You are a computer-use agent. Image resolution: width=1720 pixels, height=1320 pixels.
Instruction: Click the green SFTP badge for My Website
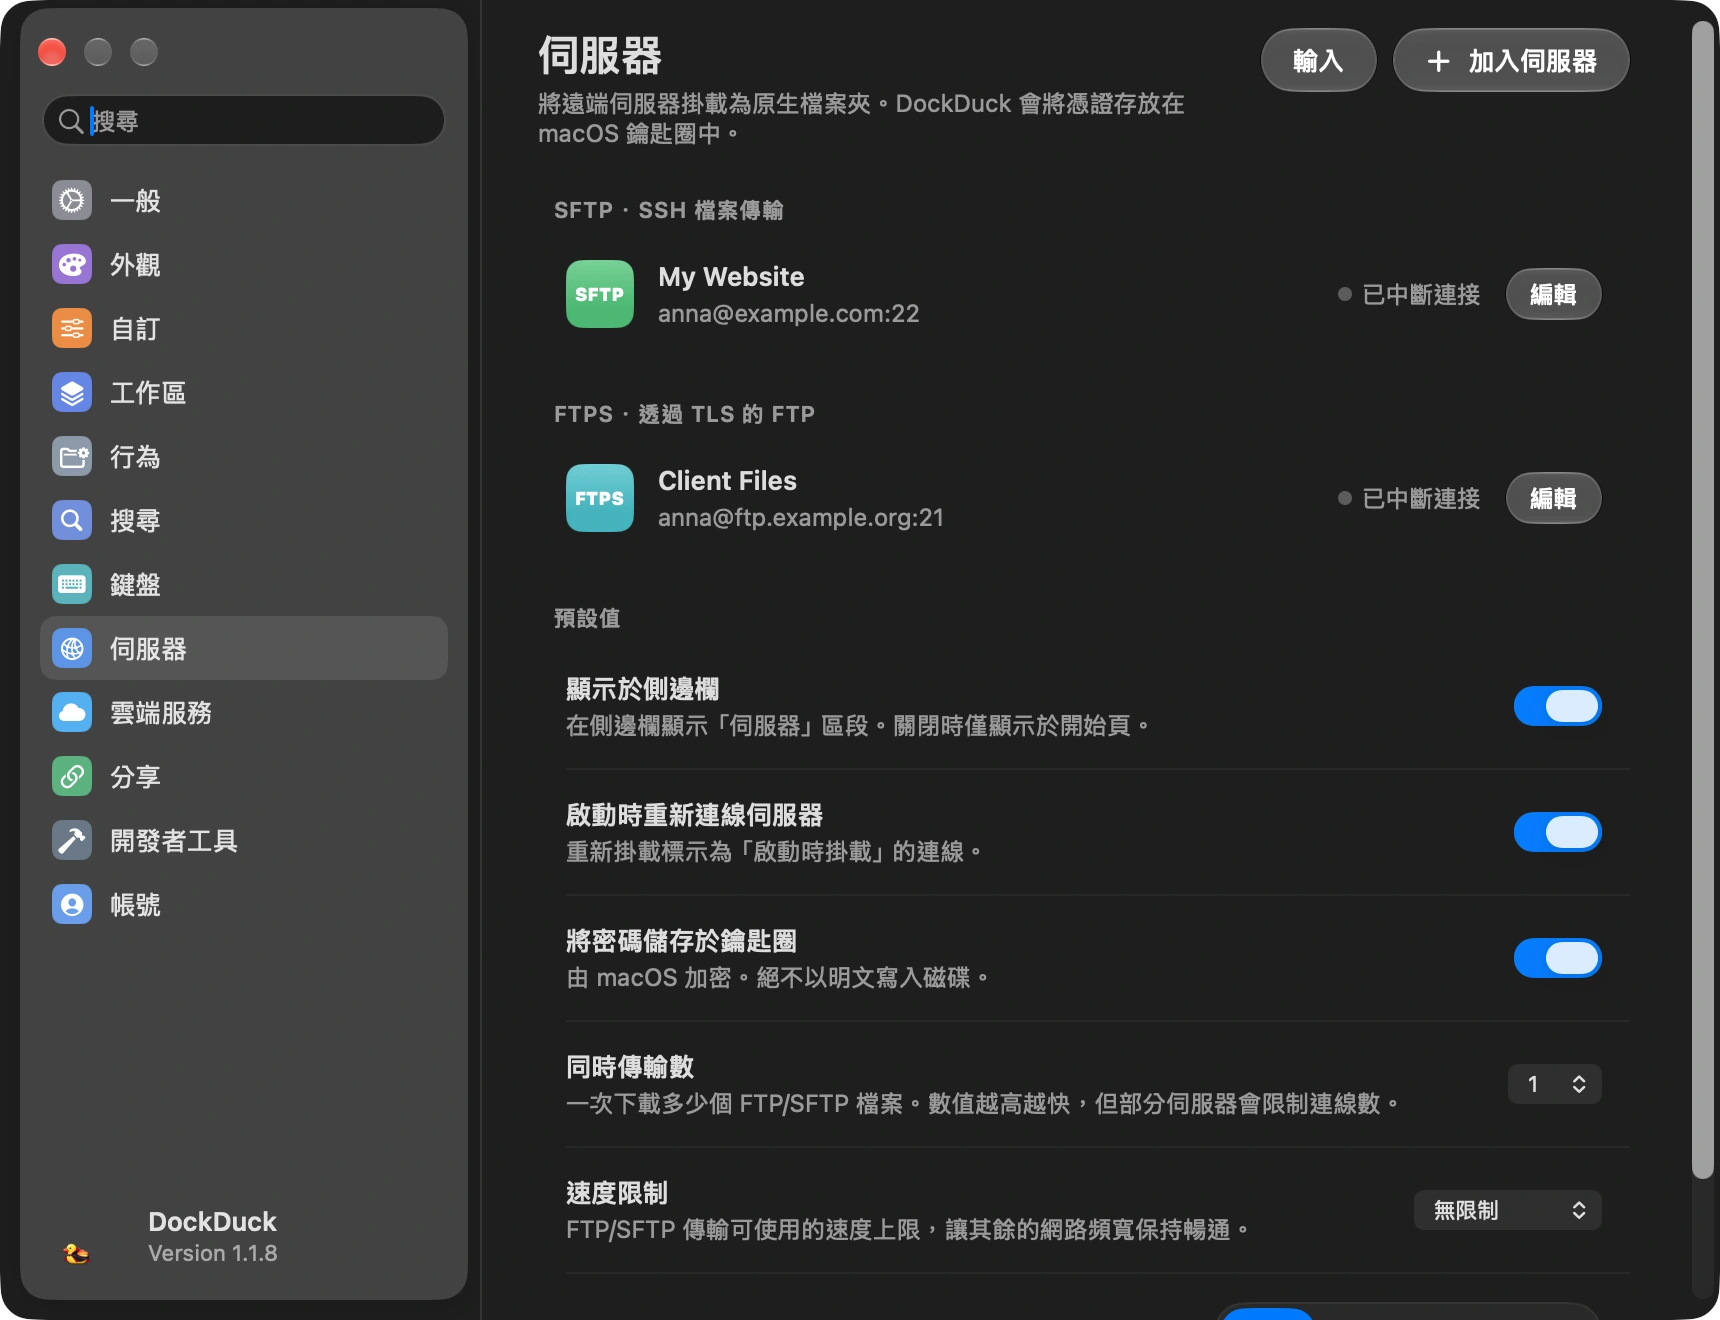pyautogui.click(x=600, y=294)
